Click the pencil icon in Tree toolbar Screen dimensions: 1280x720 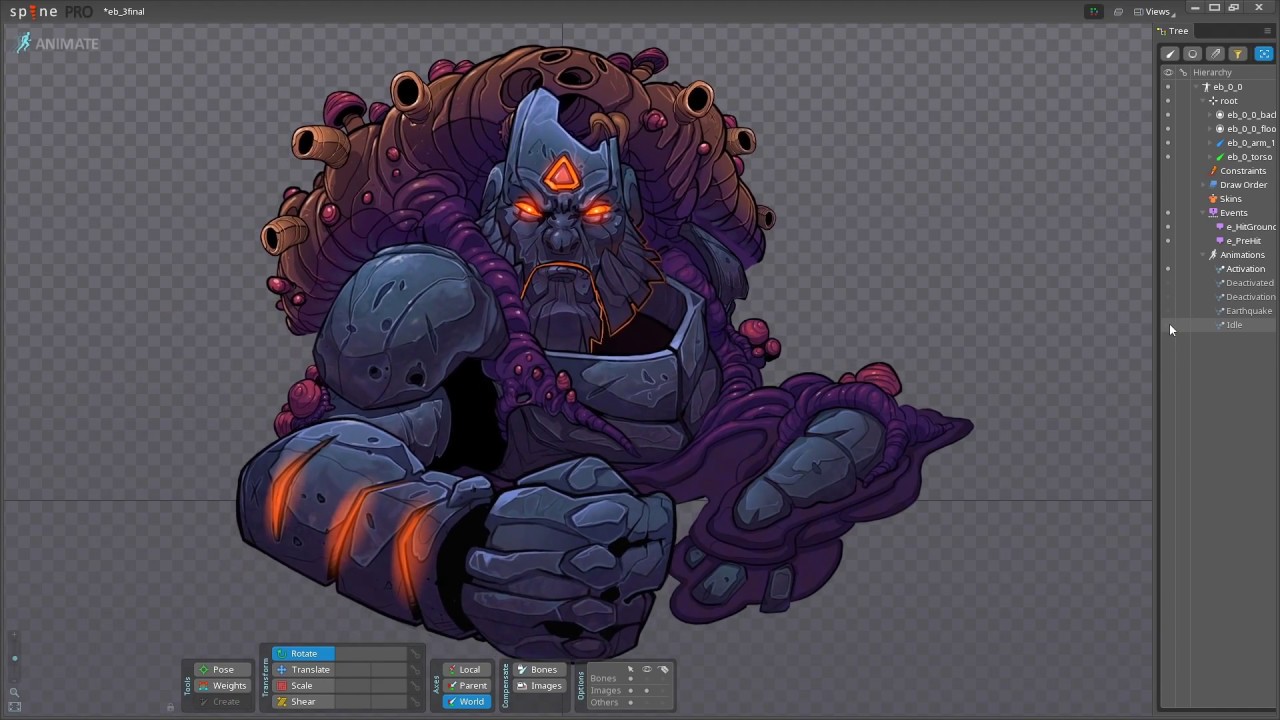point(1215,54)
